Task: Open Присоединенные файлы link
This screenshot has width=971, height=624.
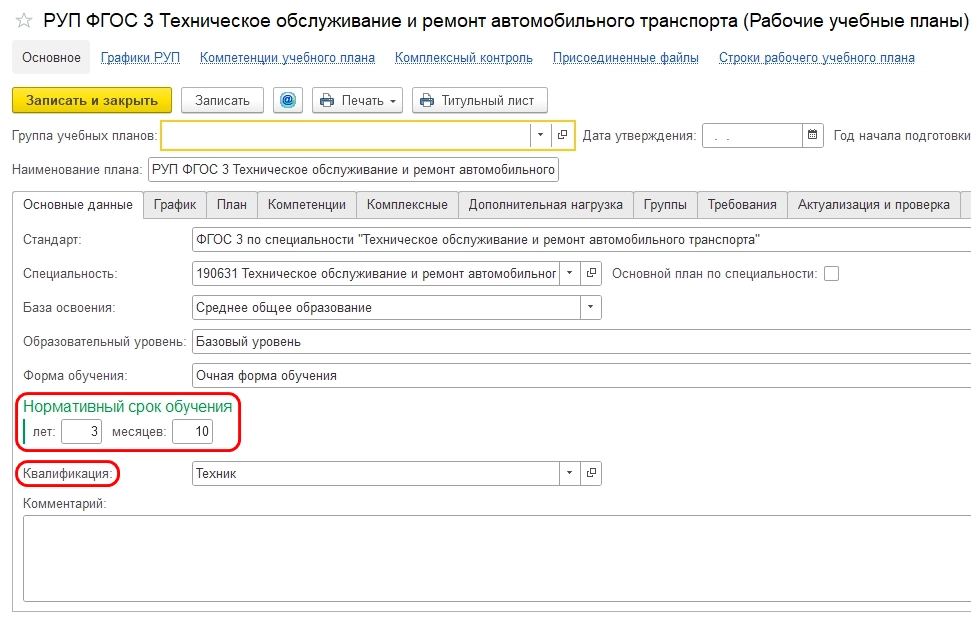Action: (x=625, y=58)
